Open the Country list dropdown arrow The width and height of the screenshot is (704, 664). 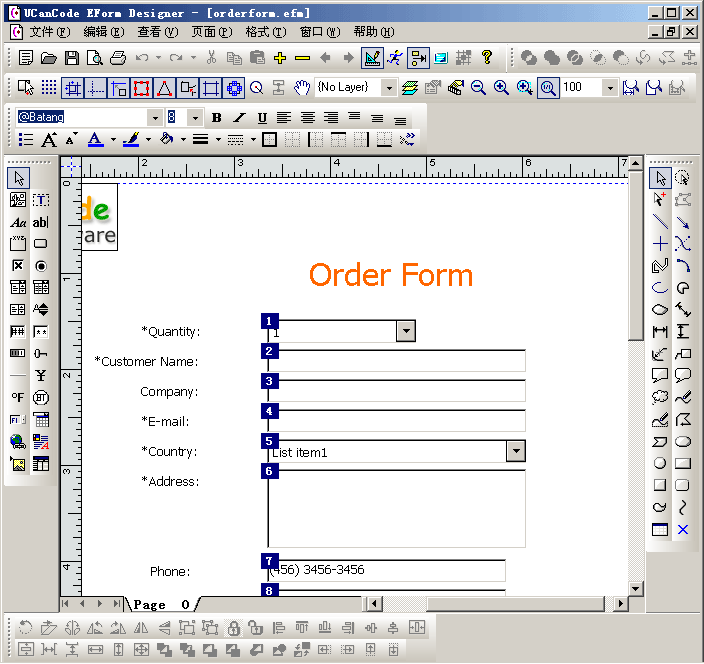pyautogui.click(x=516, y=452)
